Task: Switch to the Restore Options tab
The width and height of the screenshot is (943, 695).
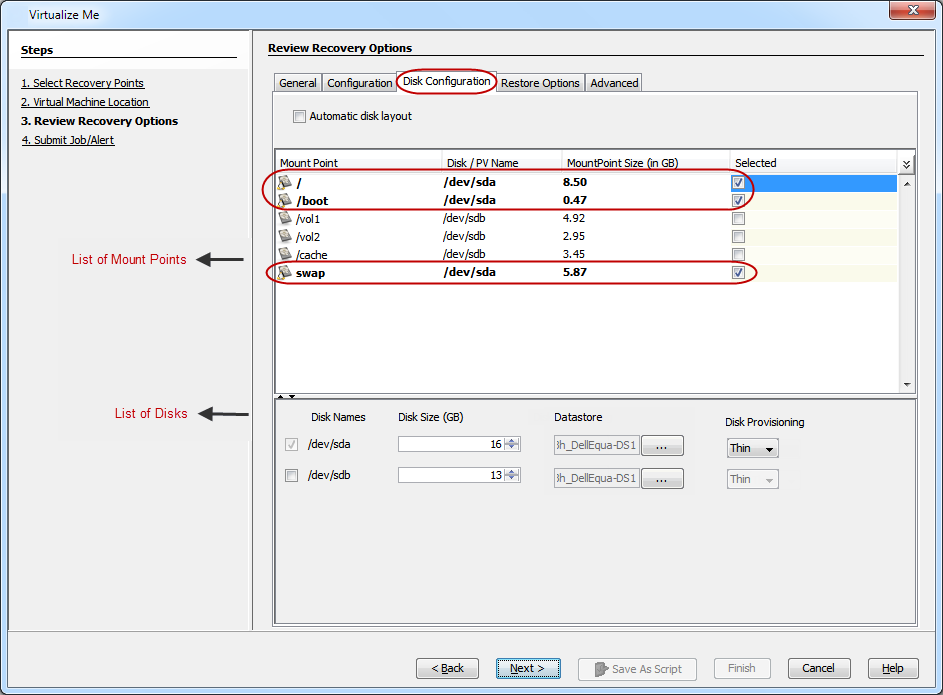Action: click(x=540, y=83)
